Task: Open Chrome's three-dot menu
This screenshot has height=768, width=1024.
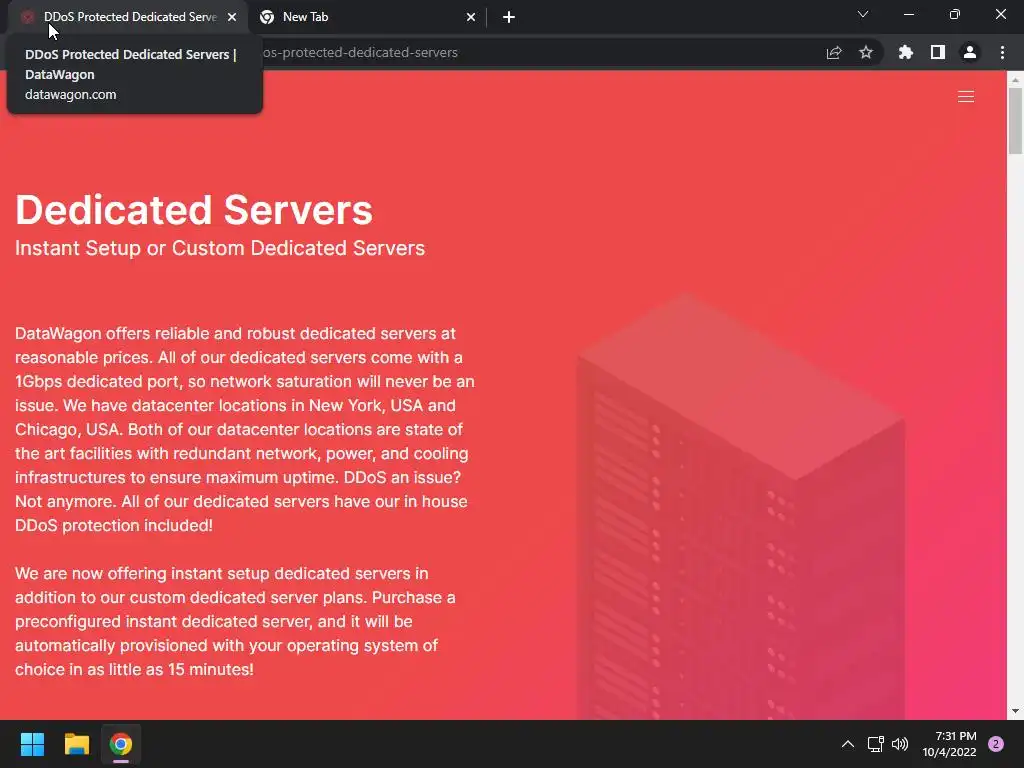Action: point(1002,52)
